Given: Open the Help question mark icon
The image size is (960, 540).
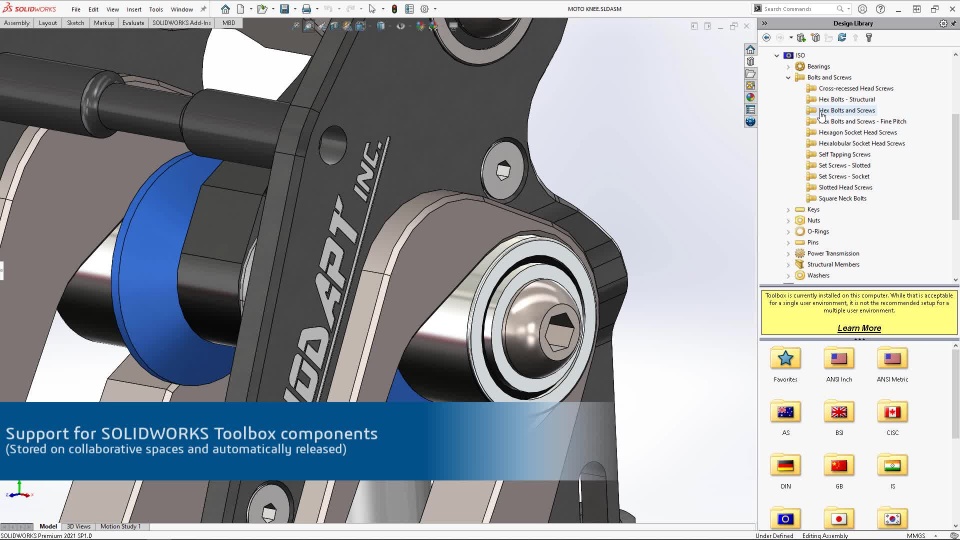Looking at the screenshot, I should pyautogui.click(x=880, y=9).
